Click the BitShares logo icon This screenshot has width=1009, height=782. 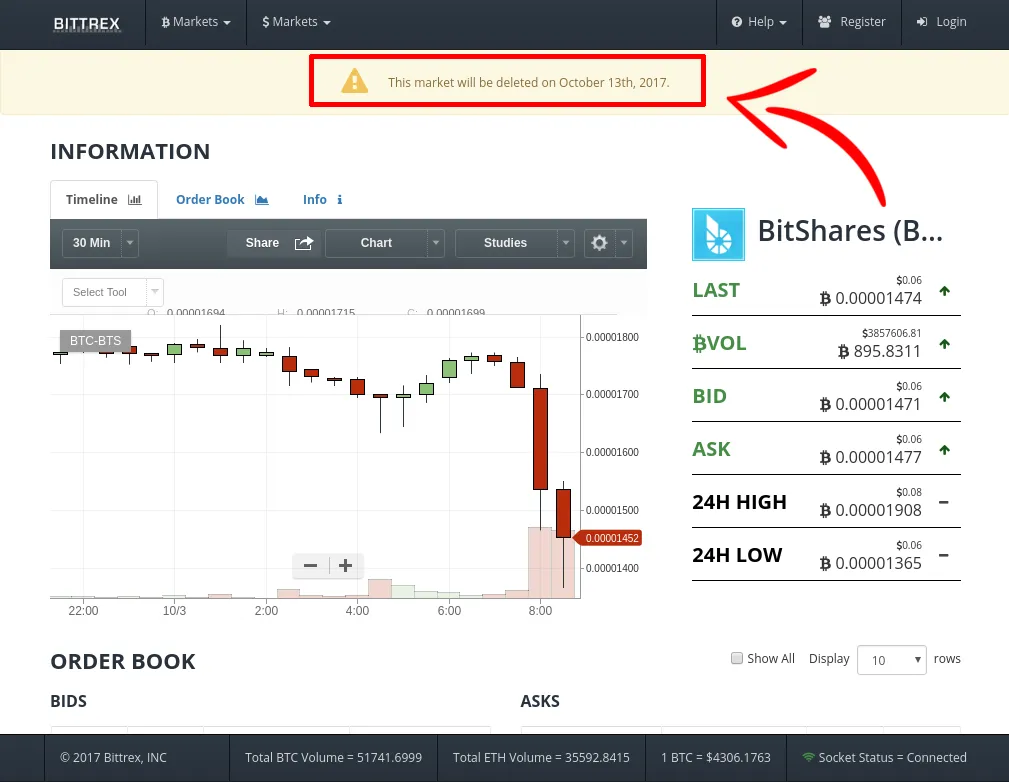pyautogui.click(x=718, y=234)
